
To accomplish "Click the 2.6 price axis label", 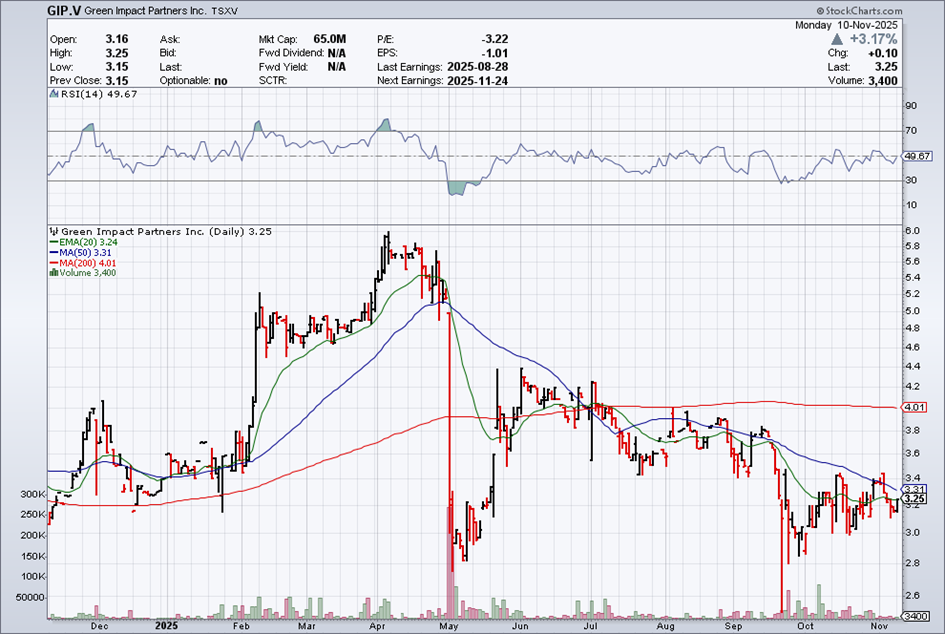I will click(x=912, y=595).
